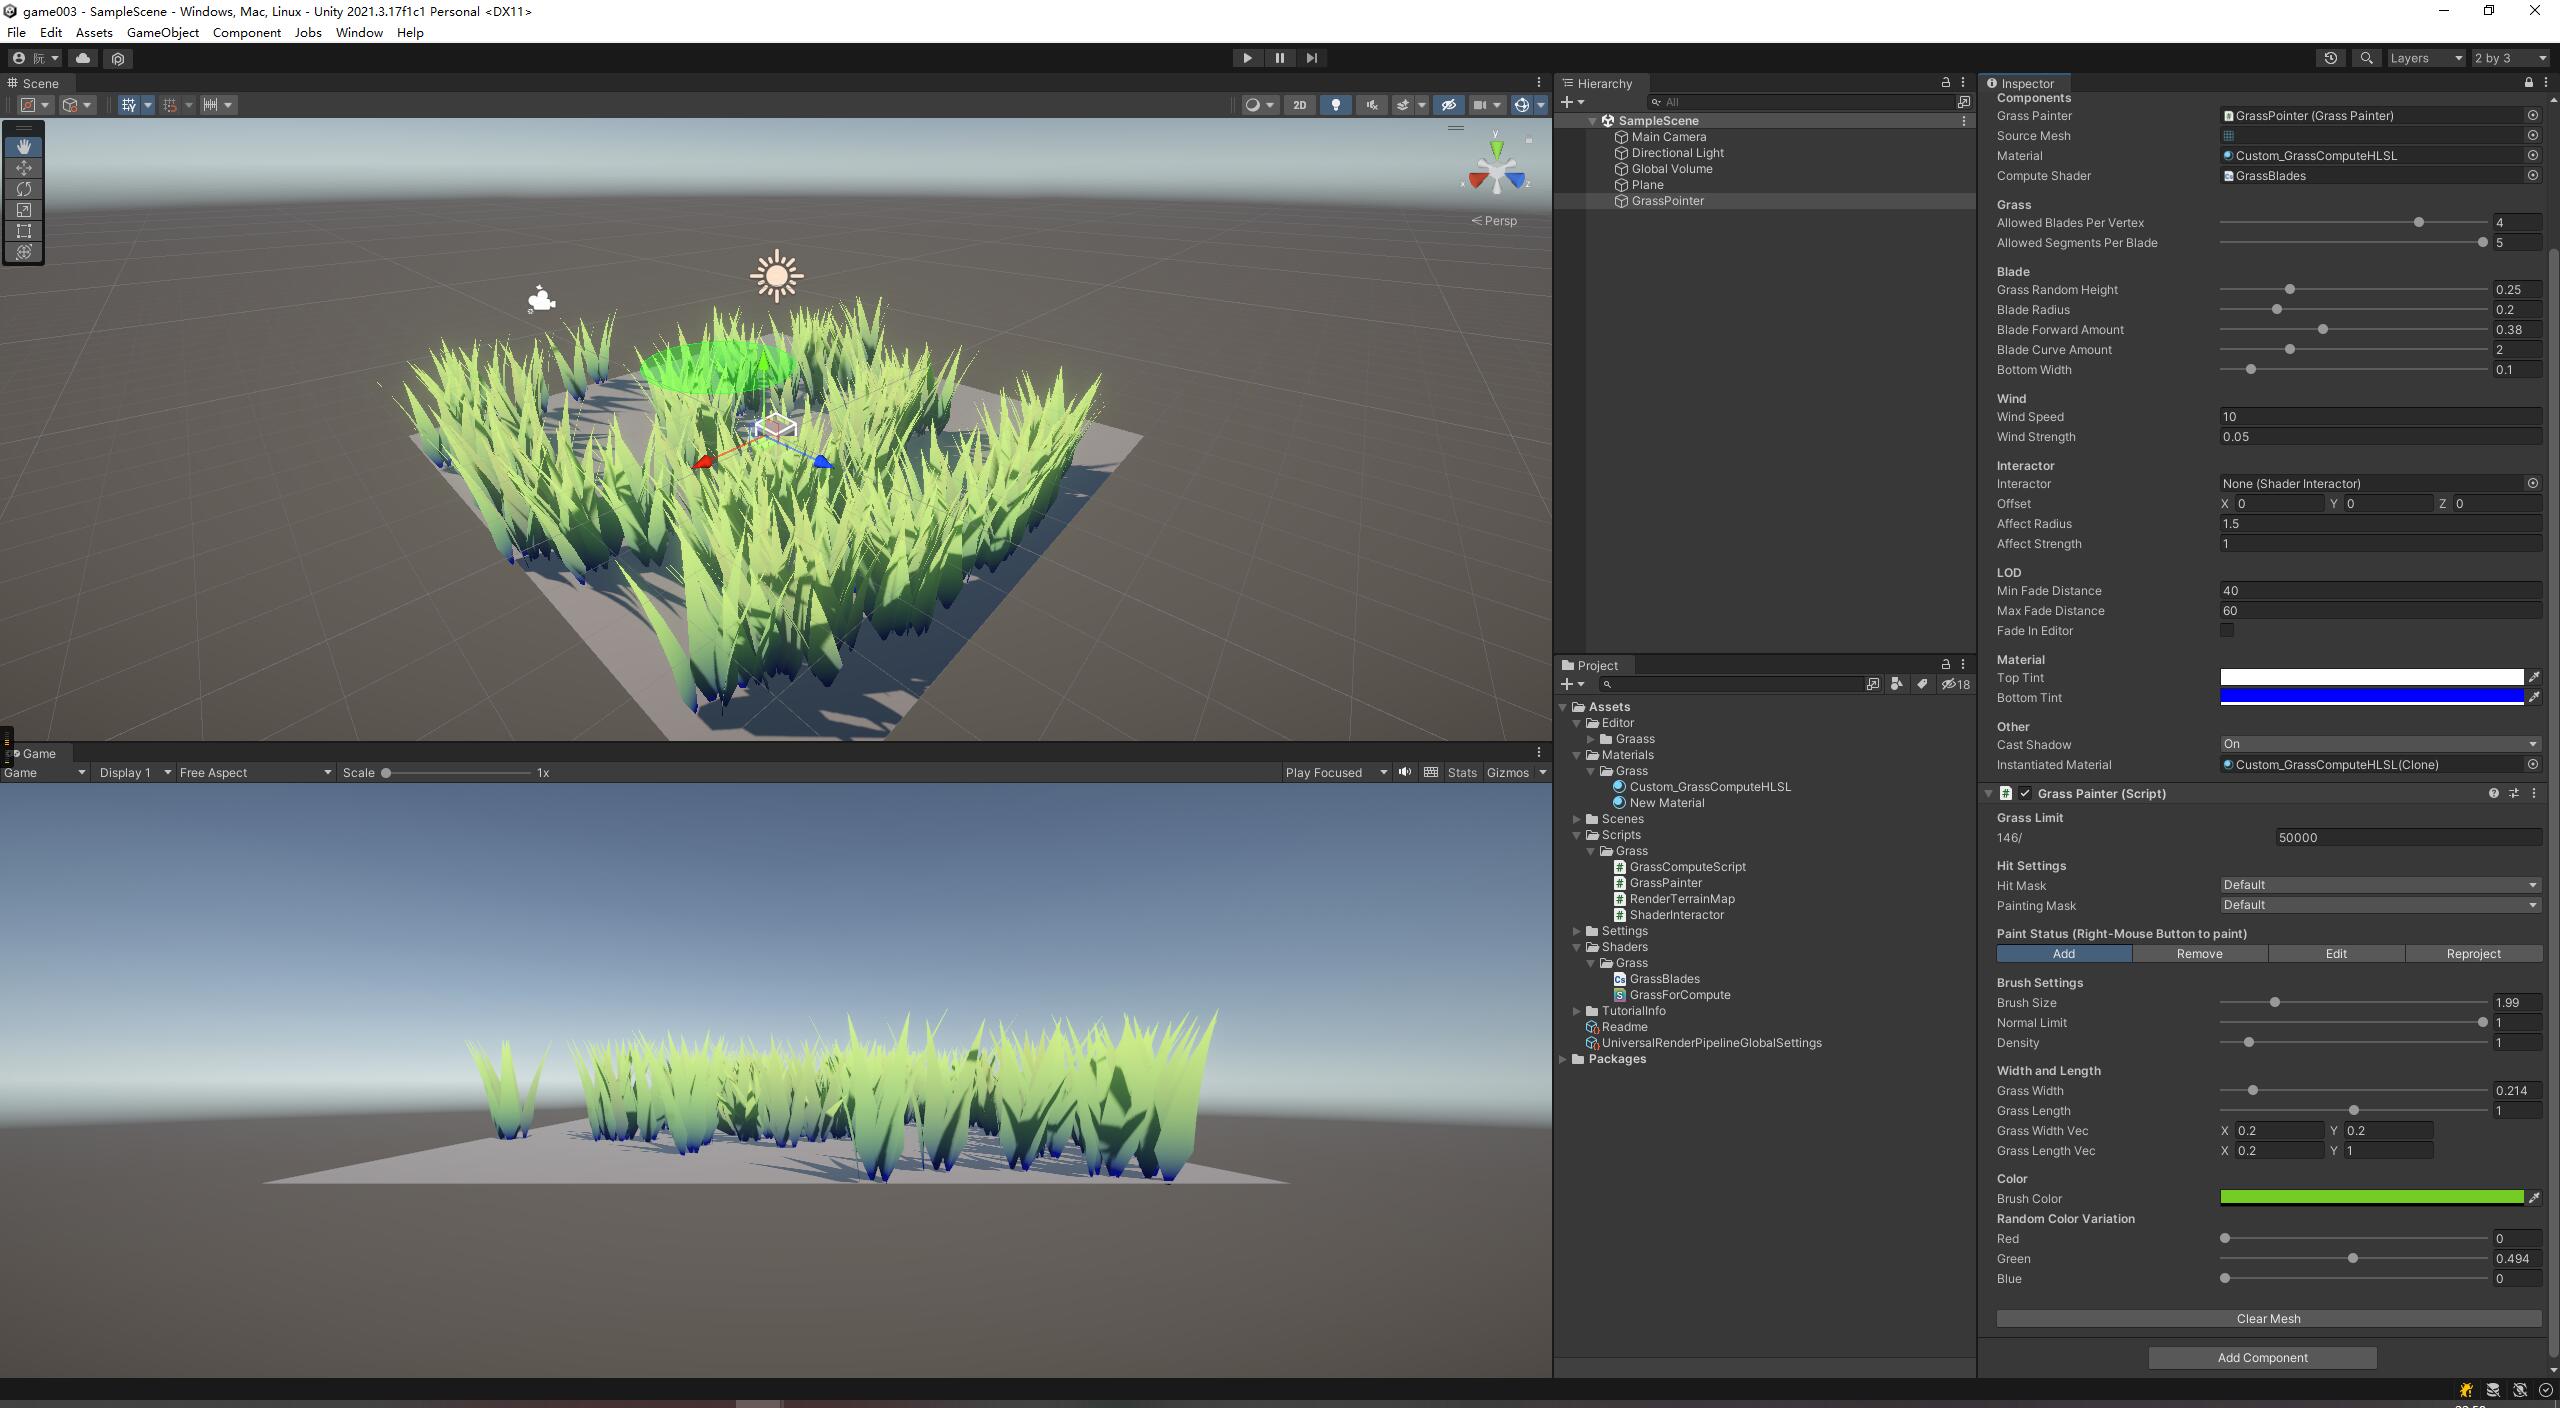
Task: Toggle 2D scene view mode
Action: click(x=1299, y=105)
